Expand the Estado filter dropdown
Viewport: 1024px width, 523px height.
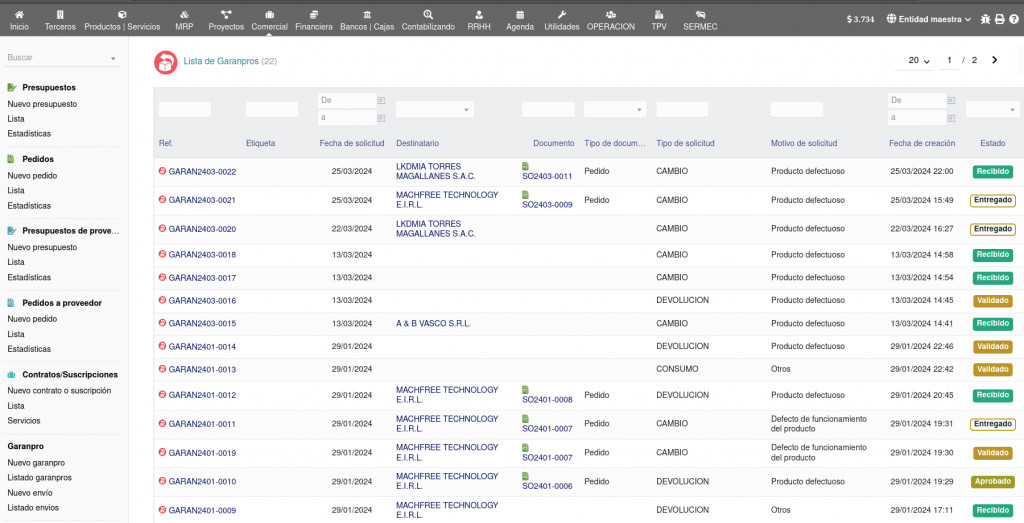point(992,109)
